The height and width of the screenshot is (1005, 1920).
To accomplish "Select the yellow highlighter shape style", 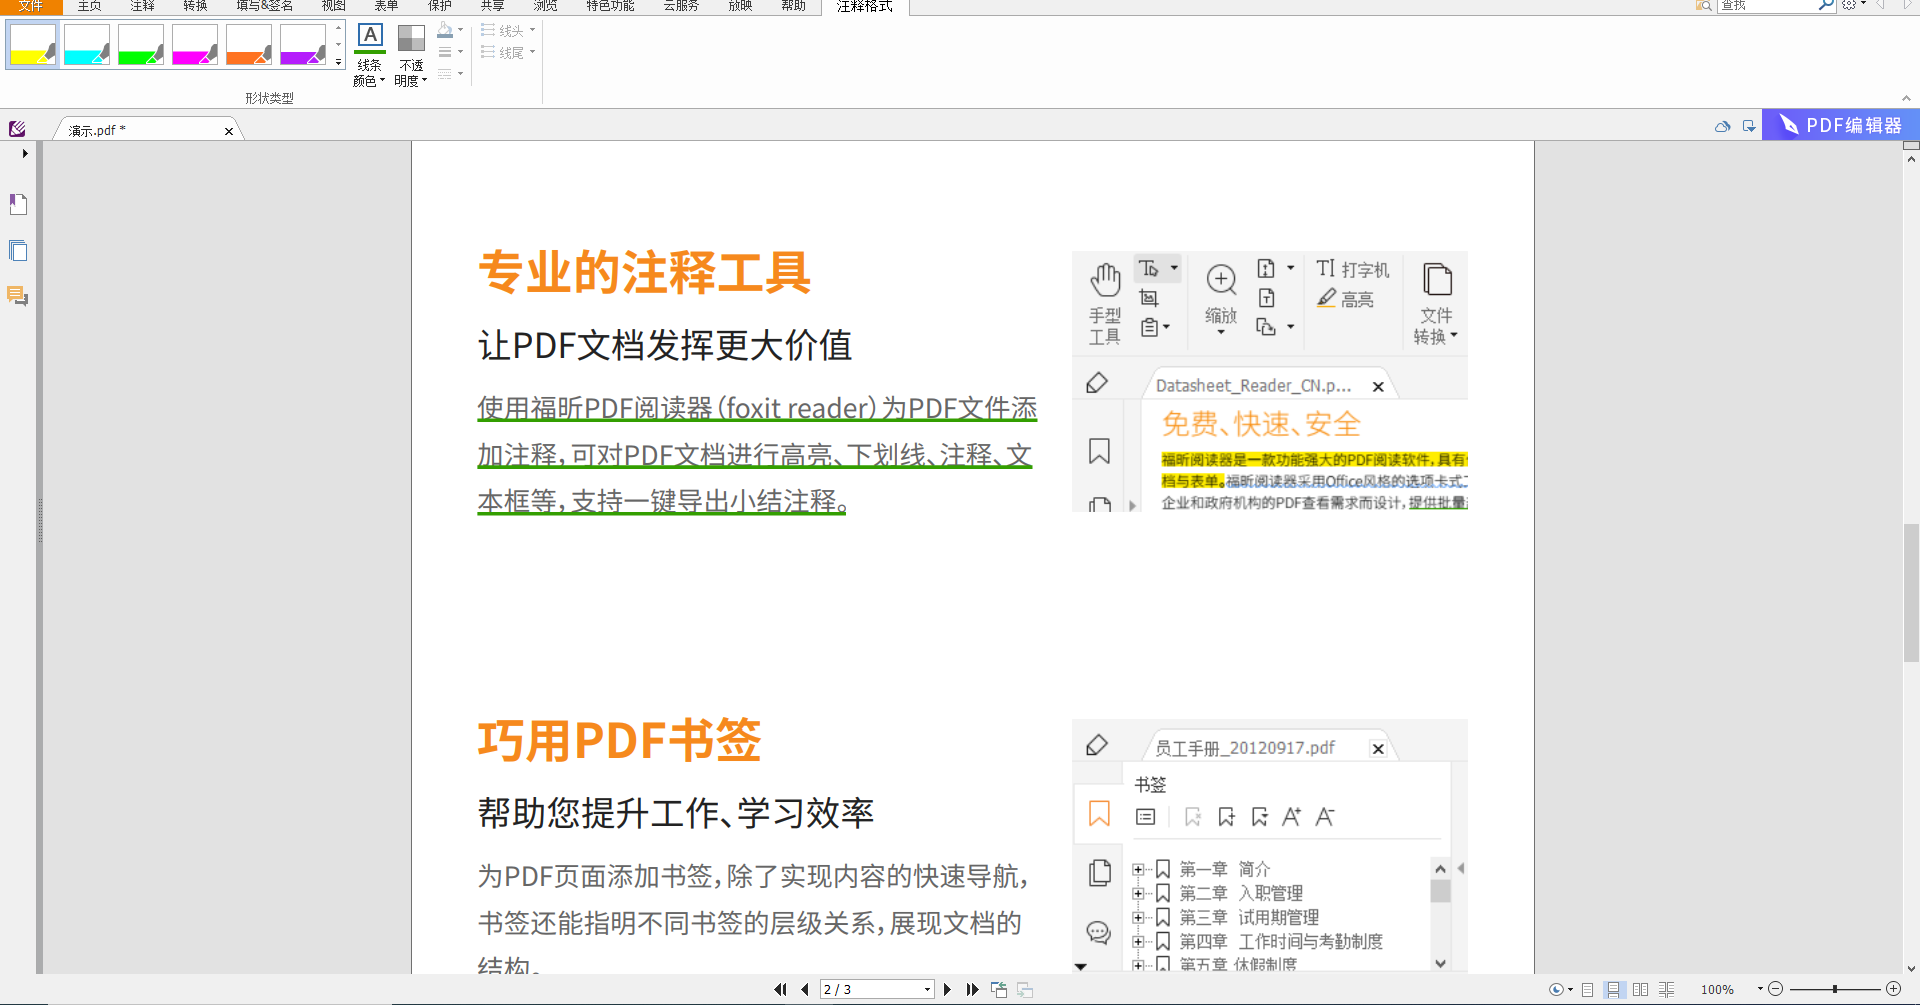I will click(x=32, y=44).
